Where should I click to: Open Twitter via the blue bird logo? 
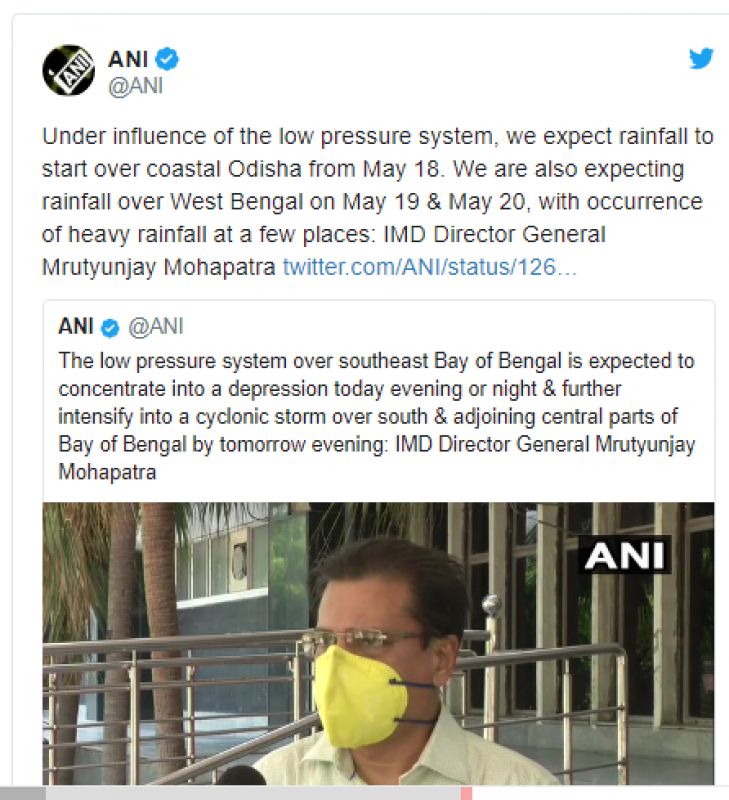click(701, 58)
